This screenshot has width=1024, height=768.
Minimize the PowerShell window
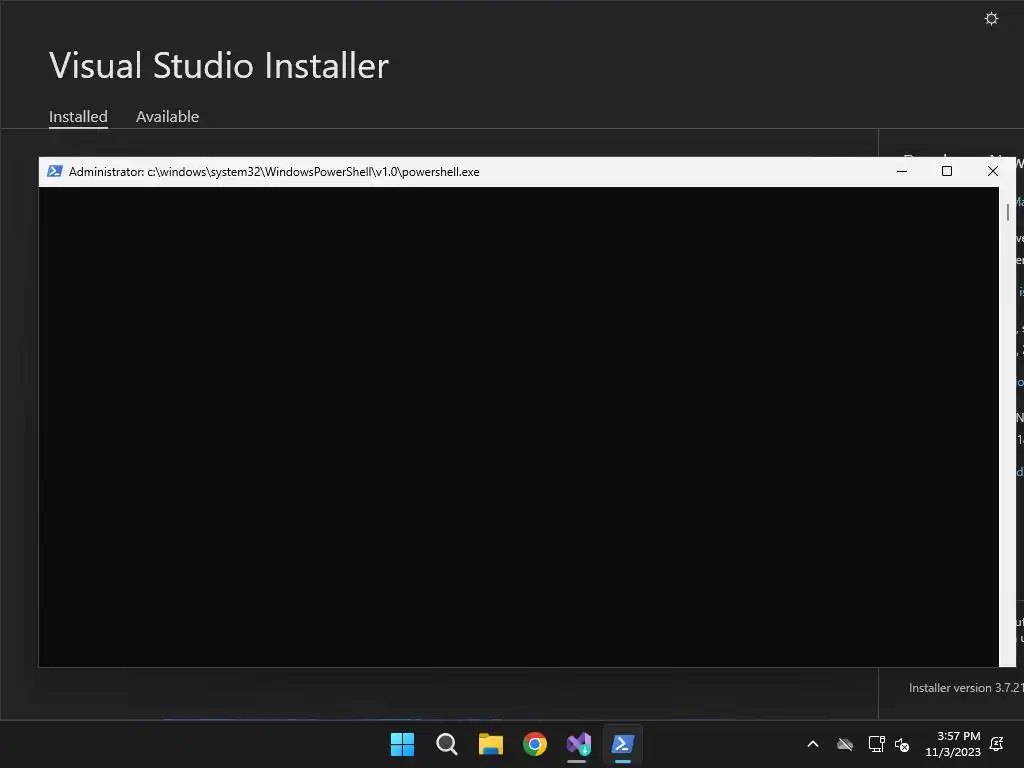tap(902, 171)
